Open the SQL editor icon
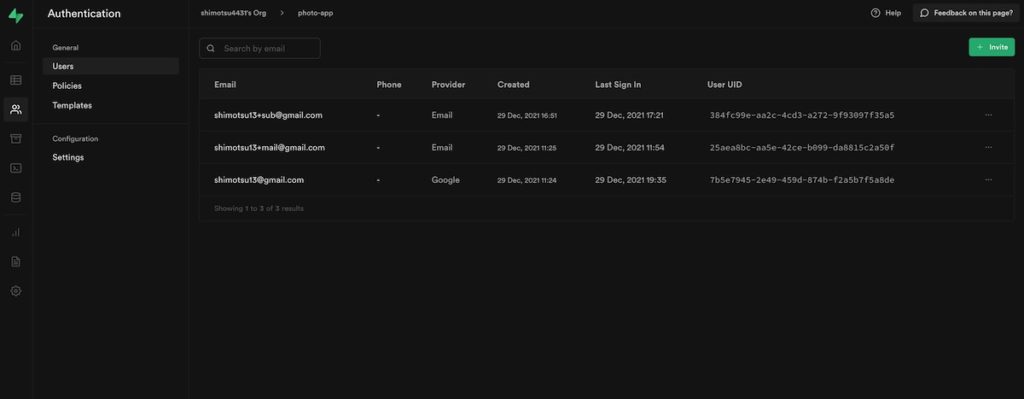1024x399 pixels. coord(16,168)
